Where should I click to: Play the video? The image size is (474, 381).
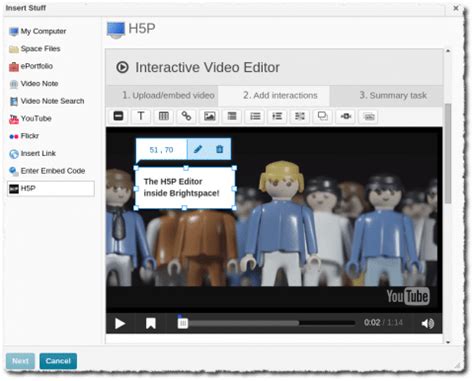[x=120, y=323]
